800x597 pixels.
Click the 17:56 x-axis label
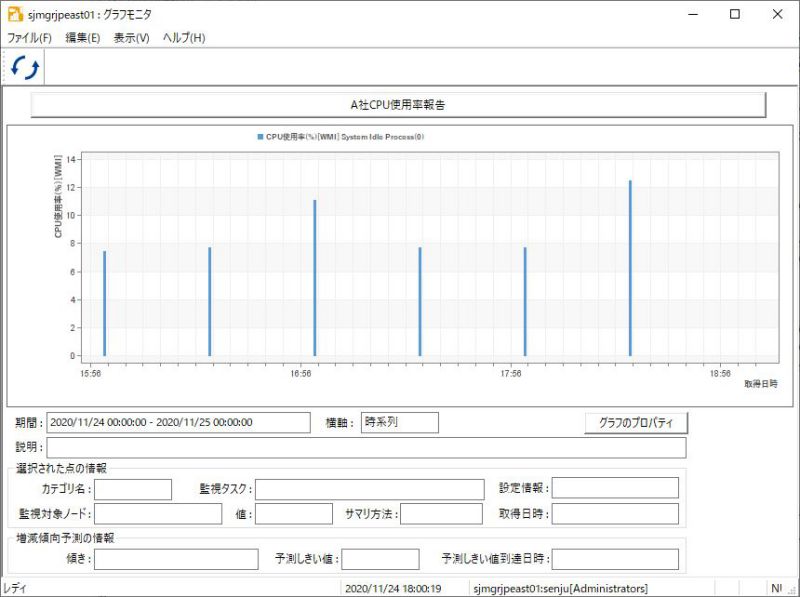click(511, 374)
